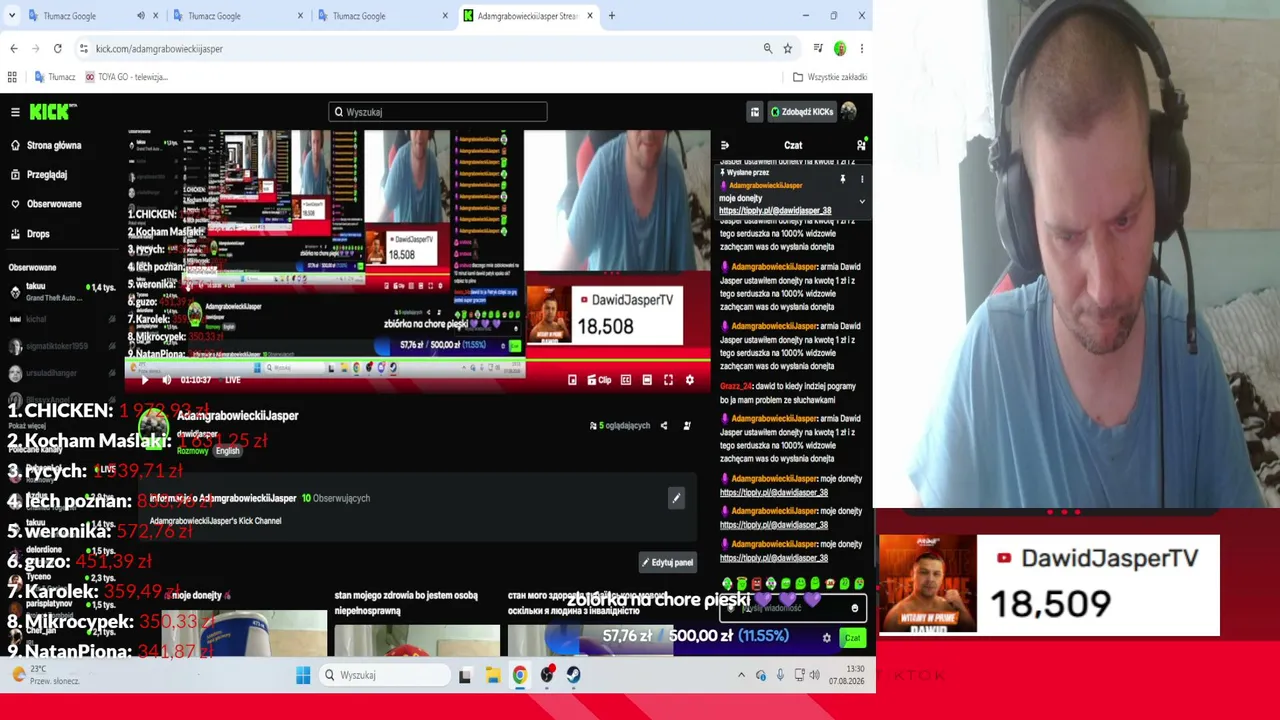Mute audio on first Tłumacz Google tab
This screenshot has height=720, width=1280.
coord(141,16)
